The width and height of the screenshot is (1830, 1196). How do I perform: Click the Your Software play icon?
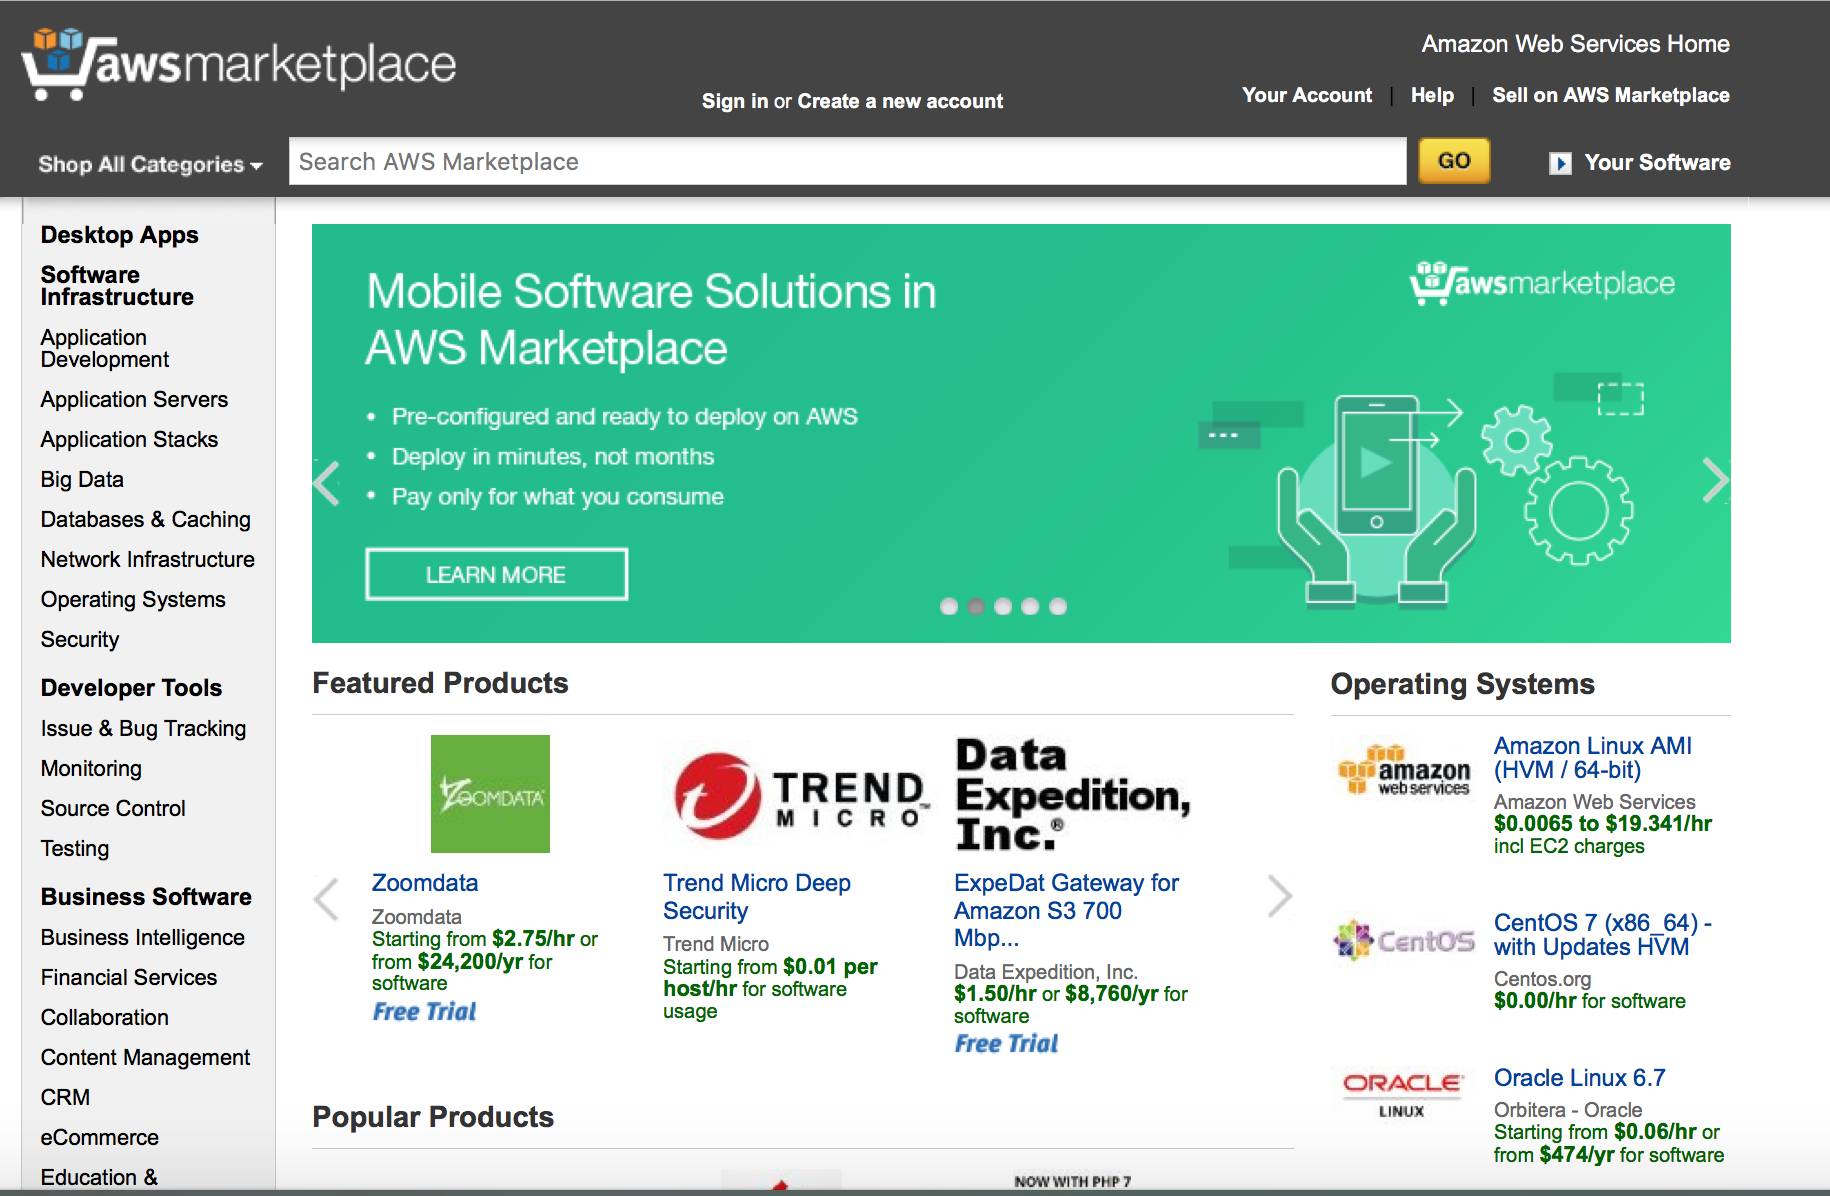point(1562,162)
